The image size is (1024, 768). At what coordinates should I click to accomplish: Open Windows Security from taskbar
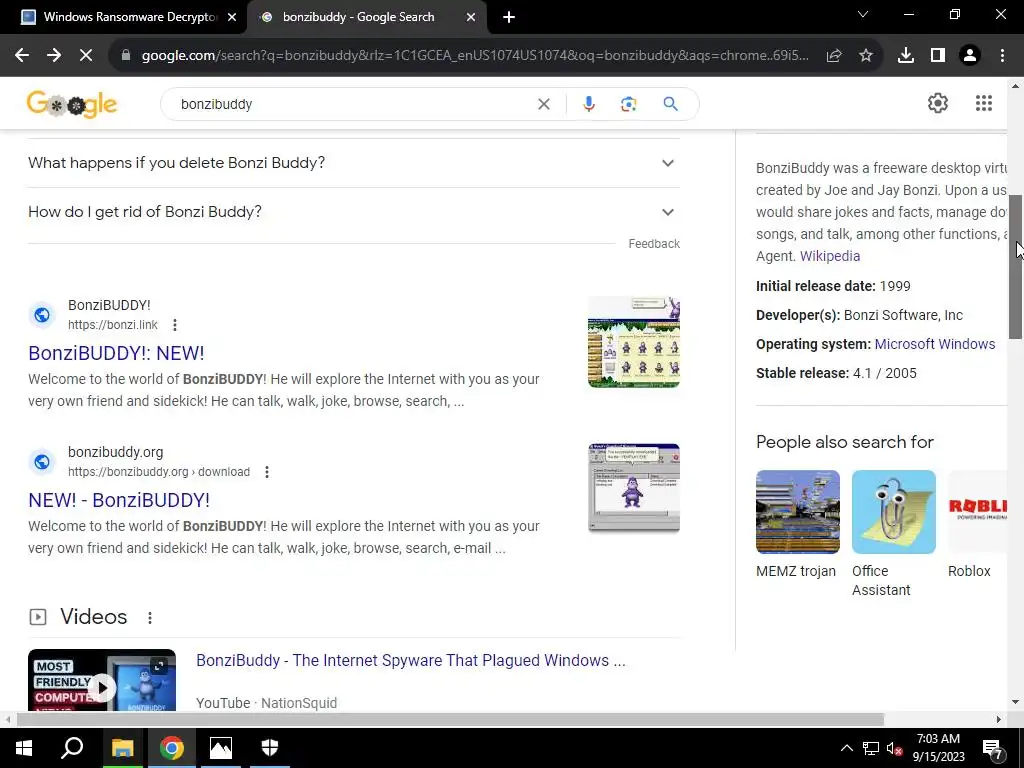click(x=270, y=748)
